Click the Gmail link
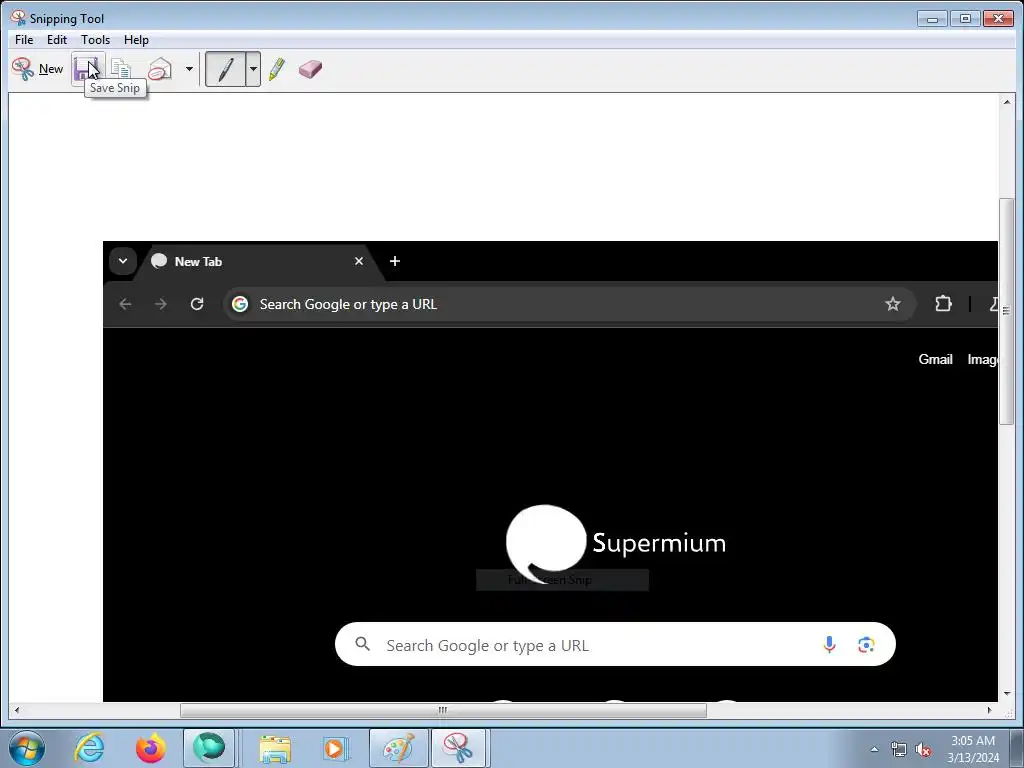The image size is (1024, 768). click(x=935, y=359)
